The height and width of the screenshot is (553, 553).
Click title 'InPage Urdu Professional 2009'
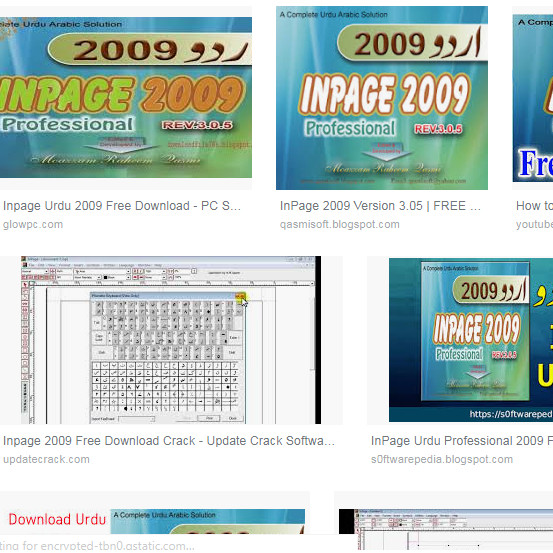457,440
